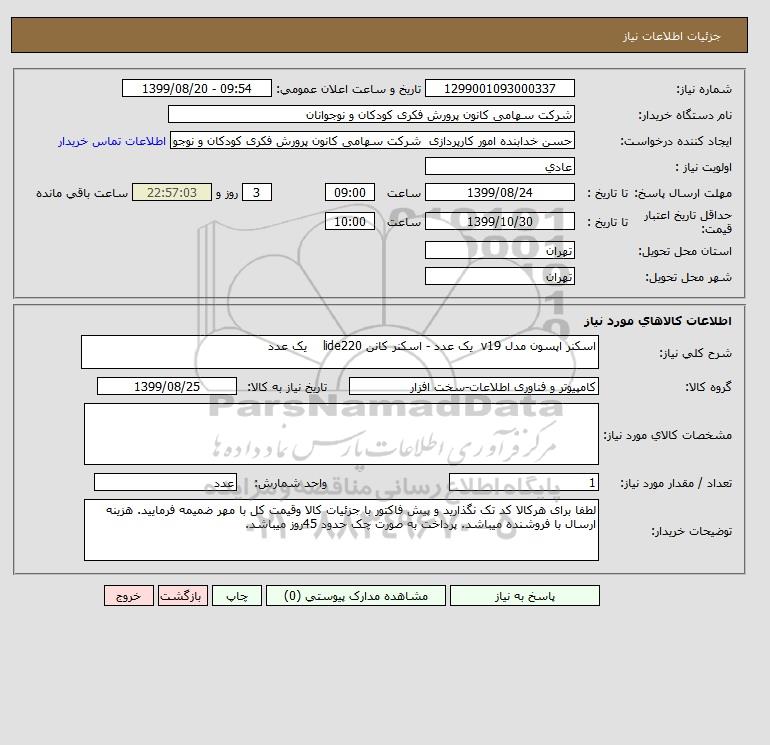This screenshot has height=745, width=770.
Task: Click the ایجاد کننده درخواست field
Action: [x=372, y=140]
